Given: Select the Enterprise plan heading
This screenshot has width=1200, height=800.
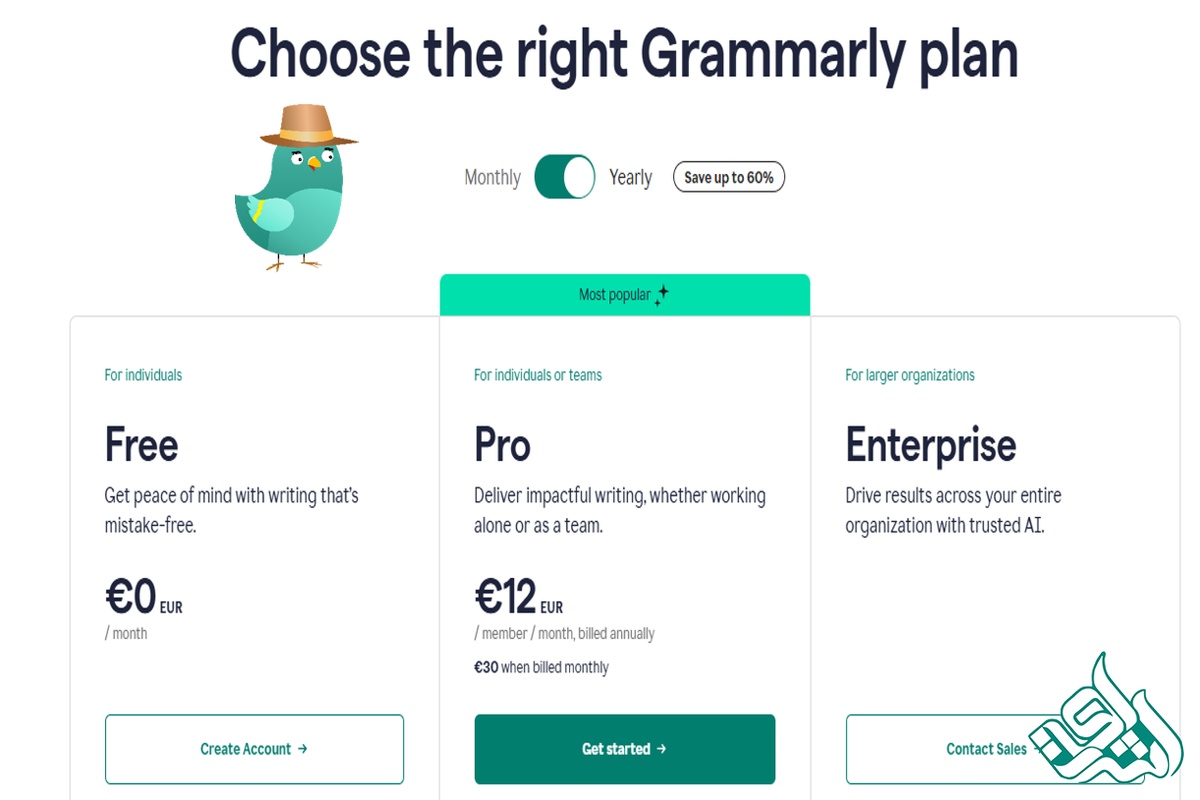Looking at the screenshot, I should click(930, 445).
